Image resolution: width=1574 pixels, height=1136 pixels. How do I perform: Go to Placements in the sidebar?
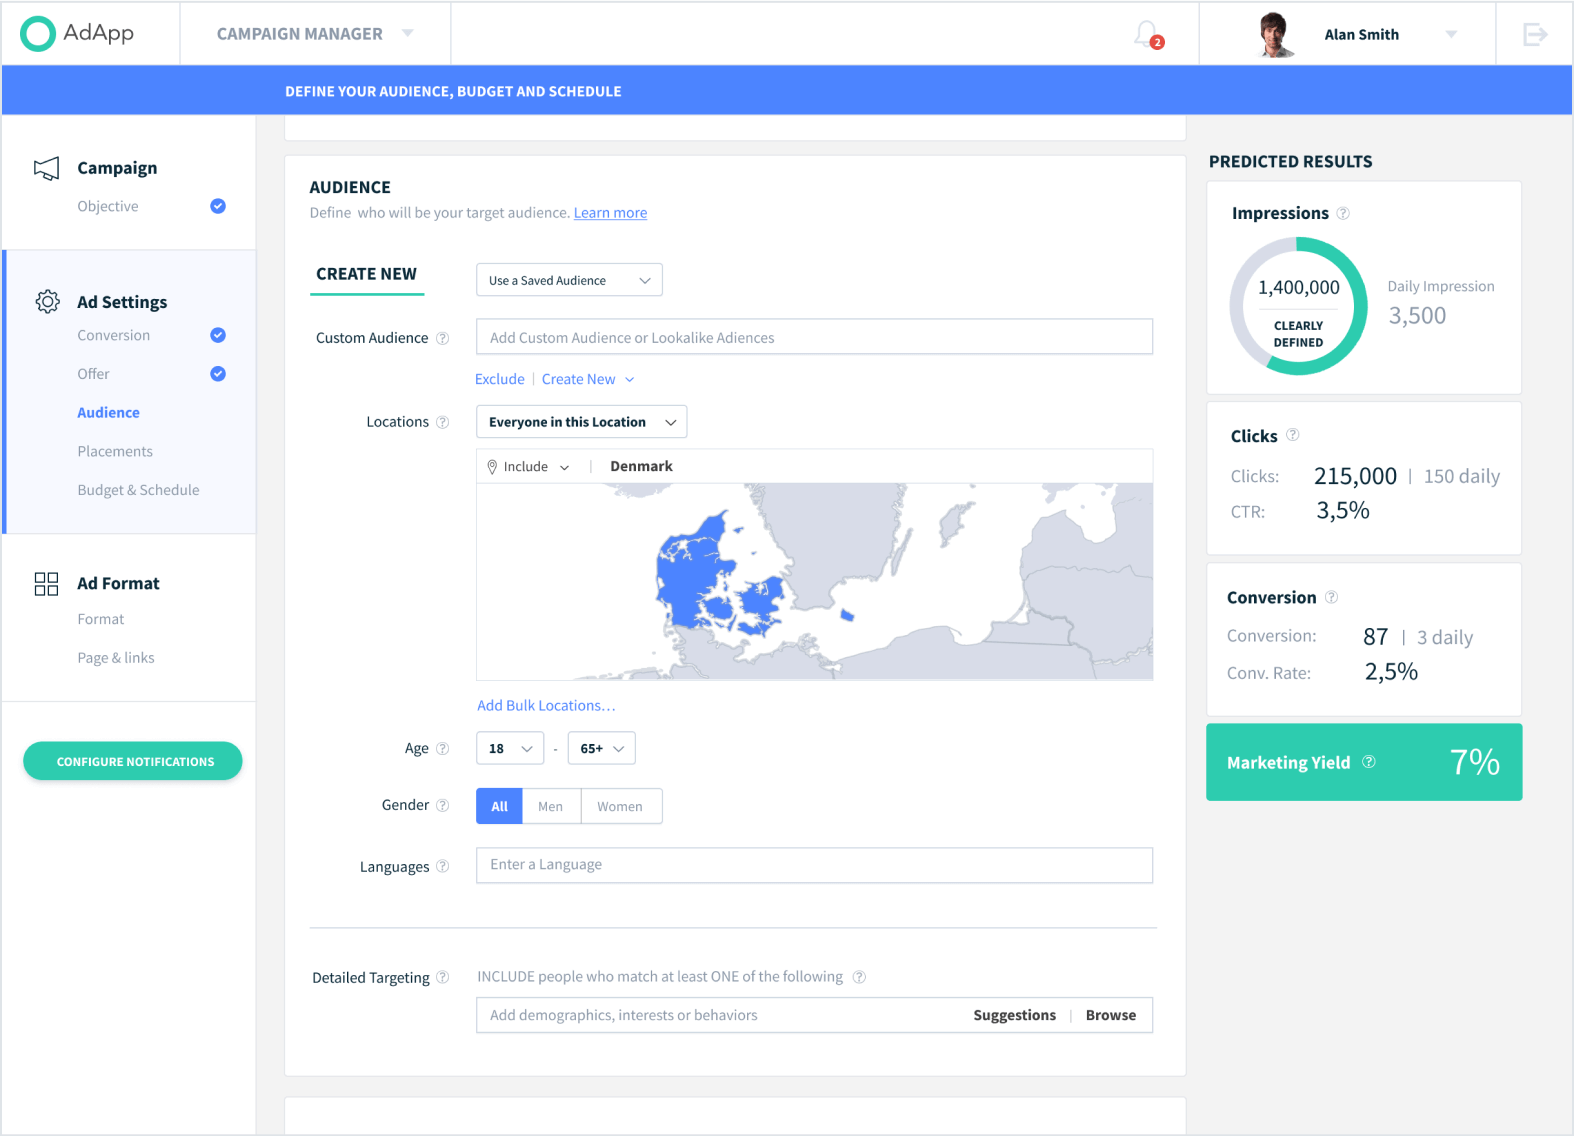tap(115, 452)
